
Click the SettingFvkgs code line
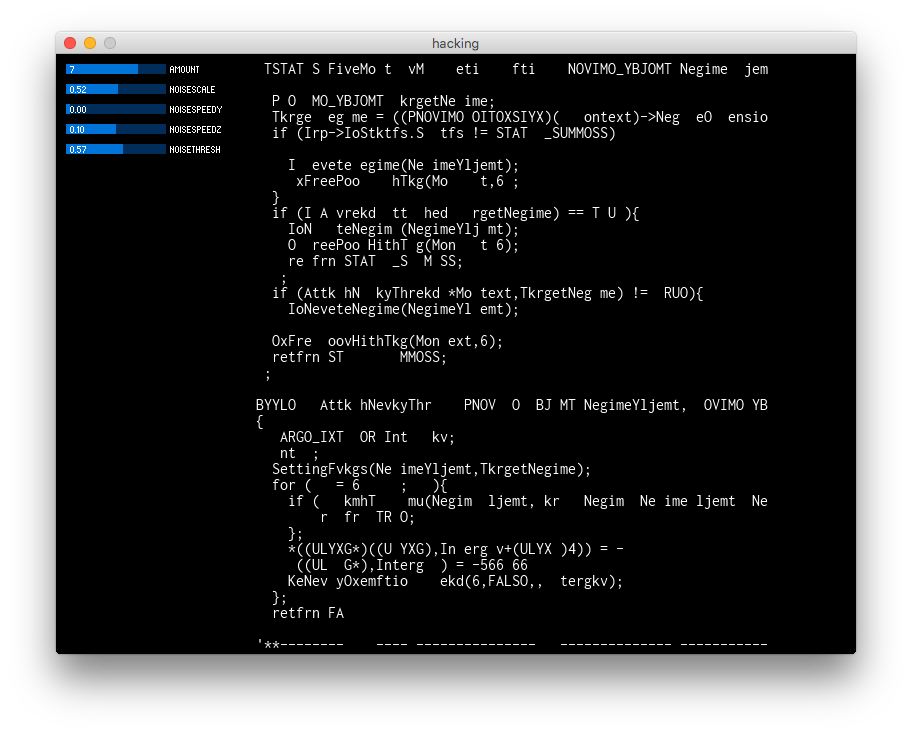(x=431, y=469)
